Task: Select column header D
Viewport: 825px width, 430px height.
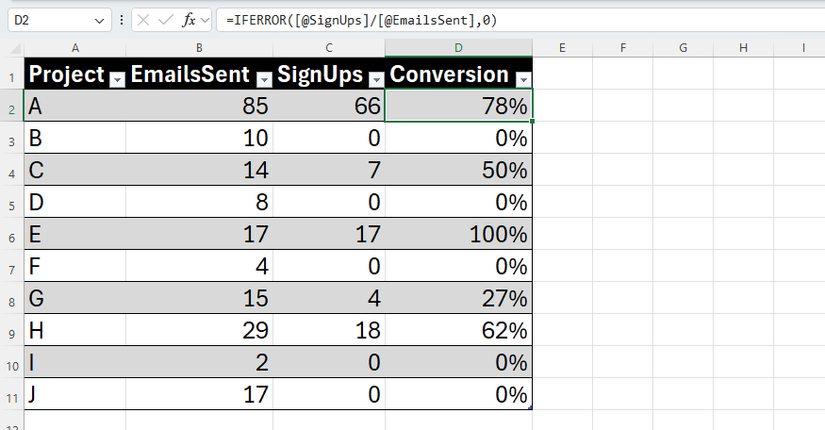Action: point(458,48)
